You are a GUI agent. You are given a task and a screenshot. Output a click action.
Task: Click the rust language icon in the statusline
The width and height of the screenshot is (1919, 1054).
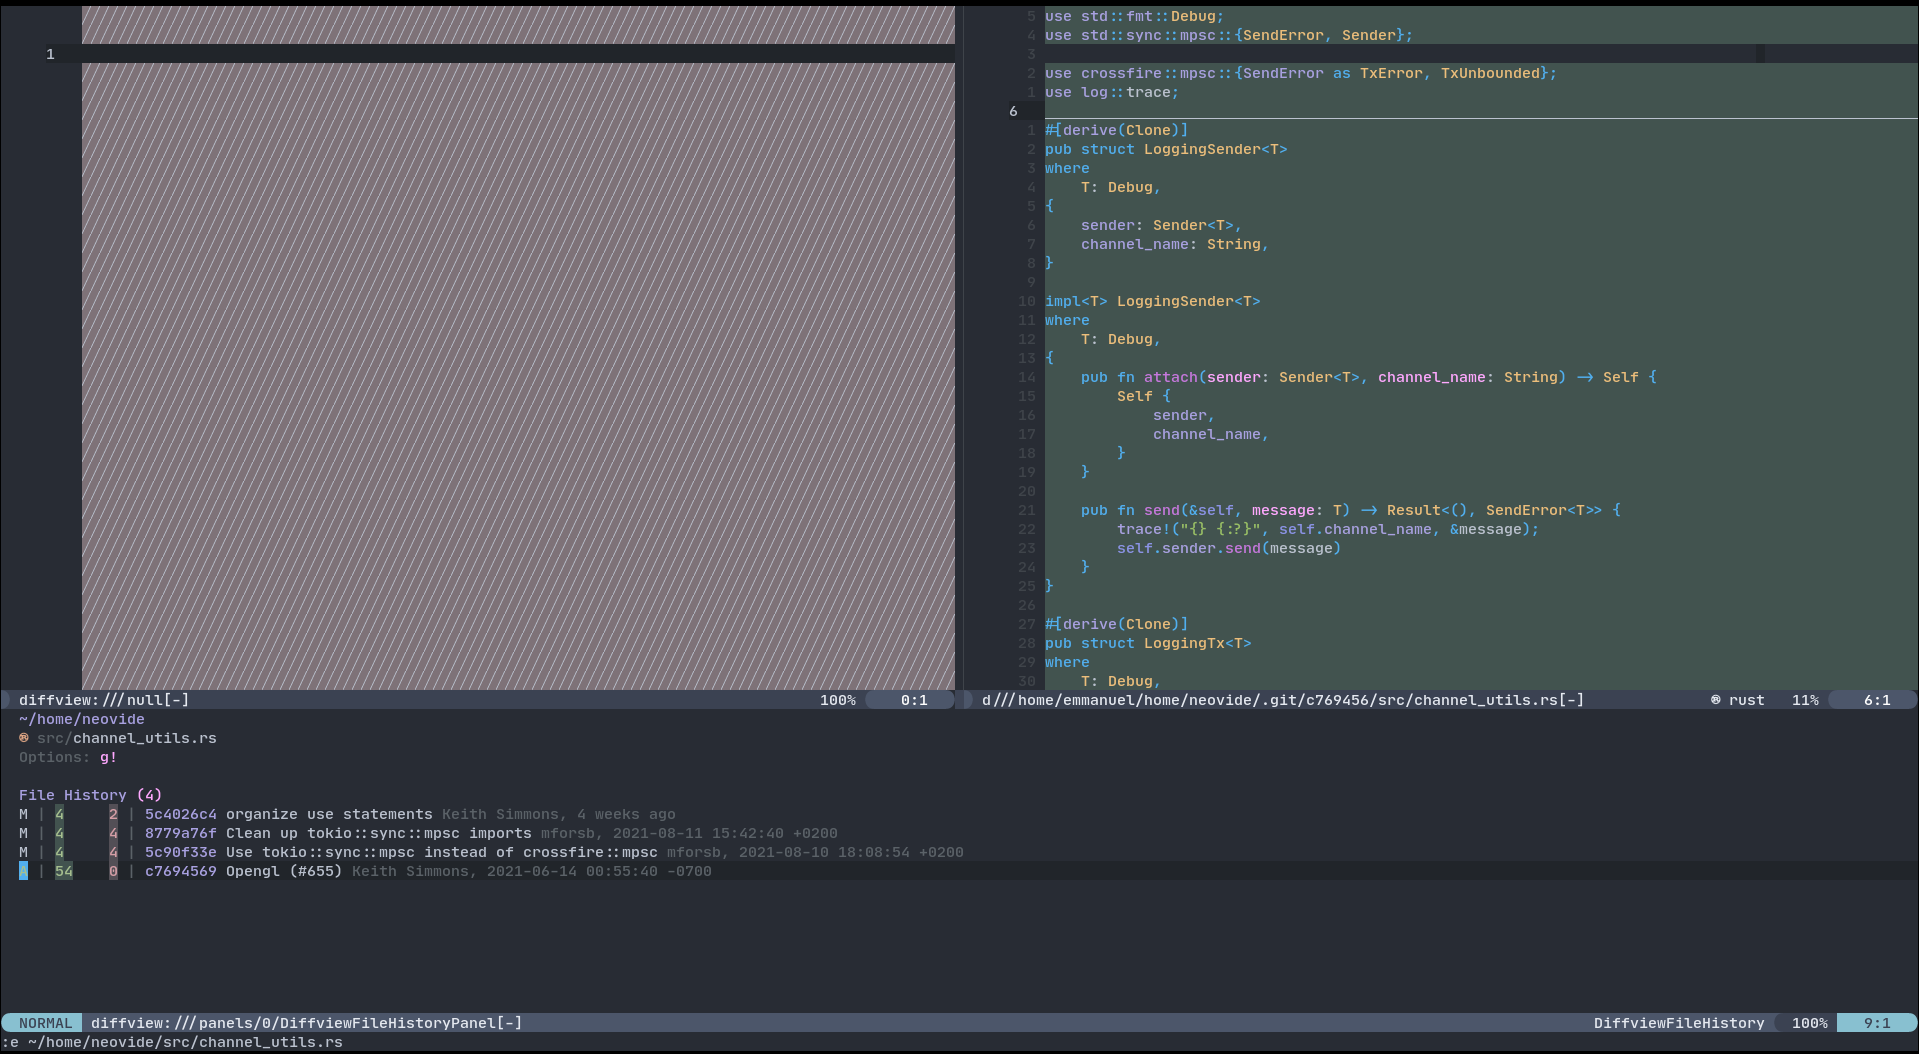(x=1716, y=700)
